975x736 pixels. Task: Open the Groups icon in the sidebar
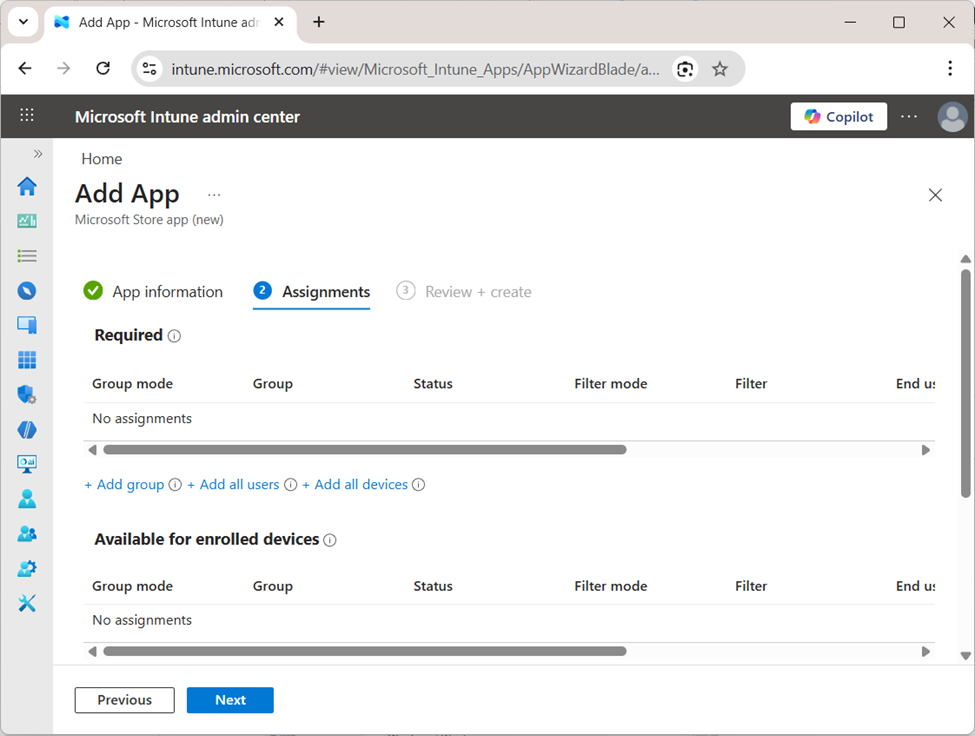[x=26, y=533]
